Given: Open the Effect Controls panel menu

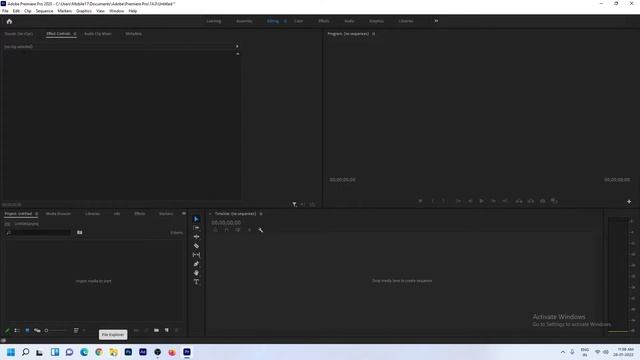Looking at the screenshot, I should point(75,34).
